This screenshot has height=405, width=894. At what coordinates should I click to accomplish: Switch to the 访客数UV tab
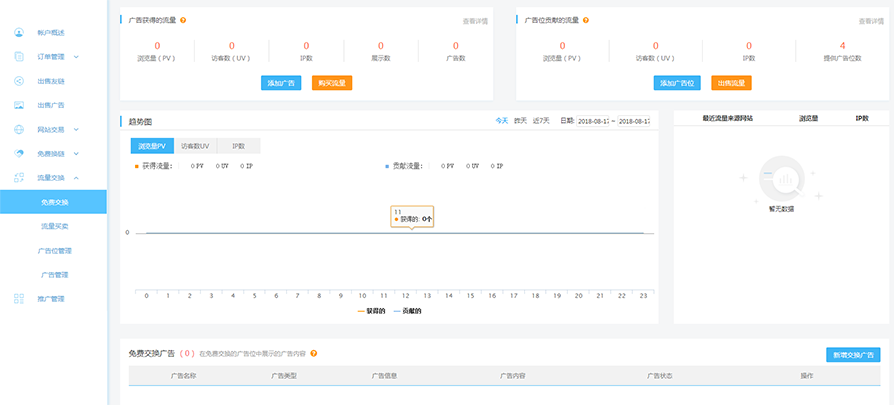[194, 146]
